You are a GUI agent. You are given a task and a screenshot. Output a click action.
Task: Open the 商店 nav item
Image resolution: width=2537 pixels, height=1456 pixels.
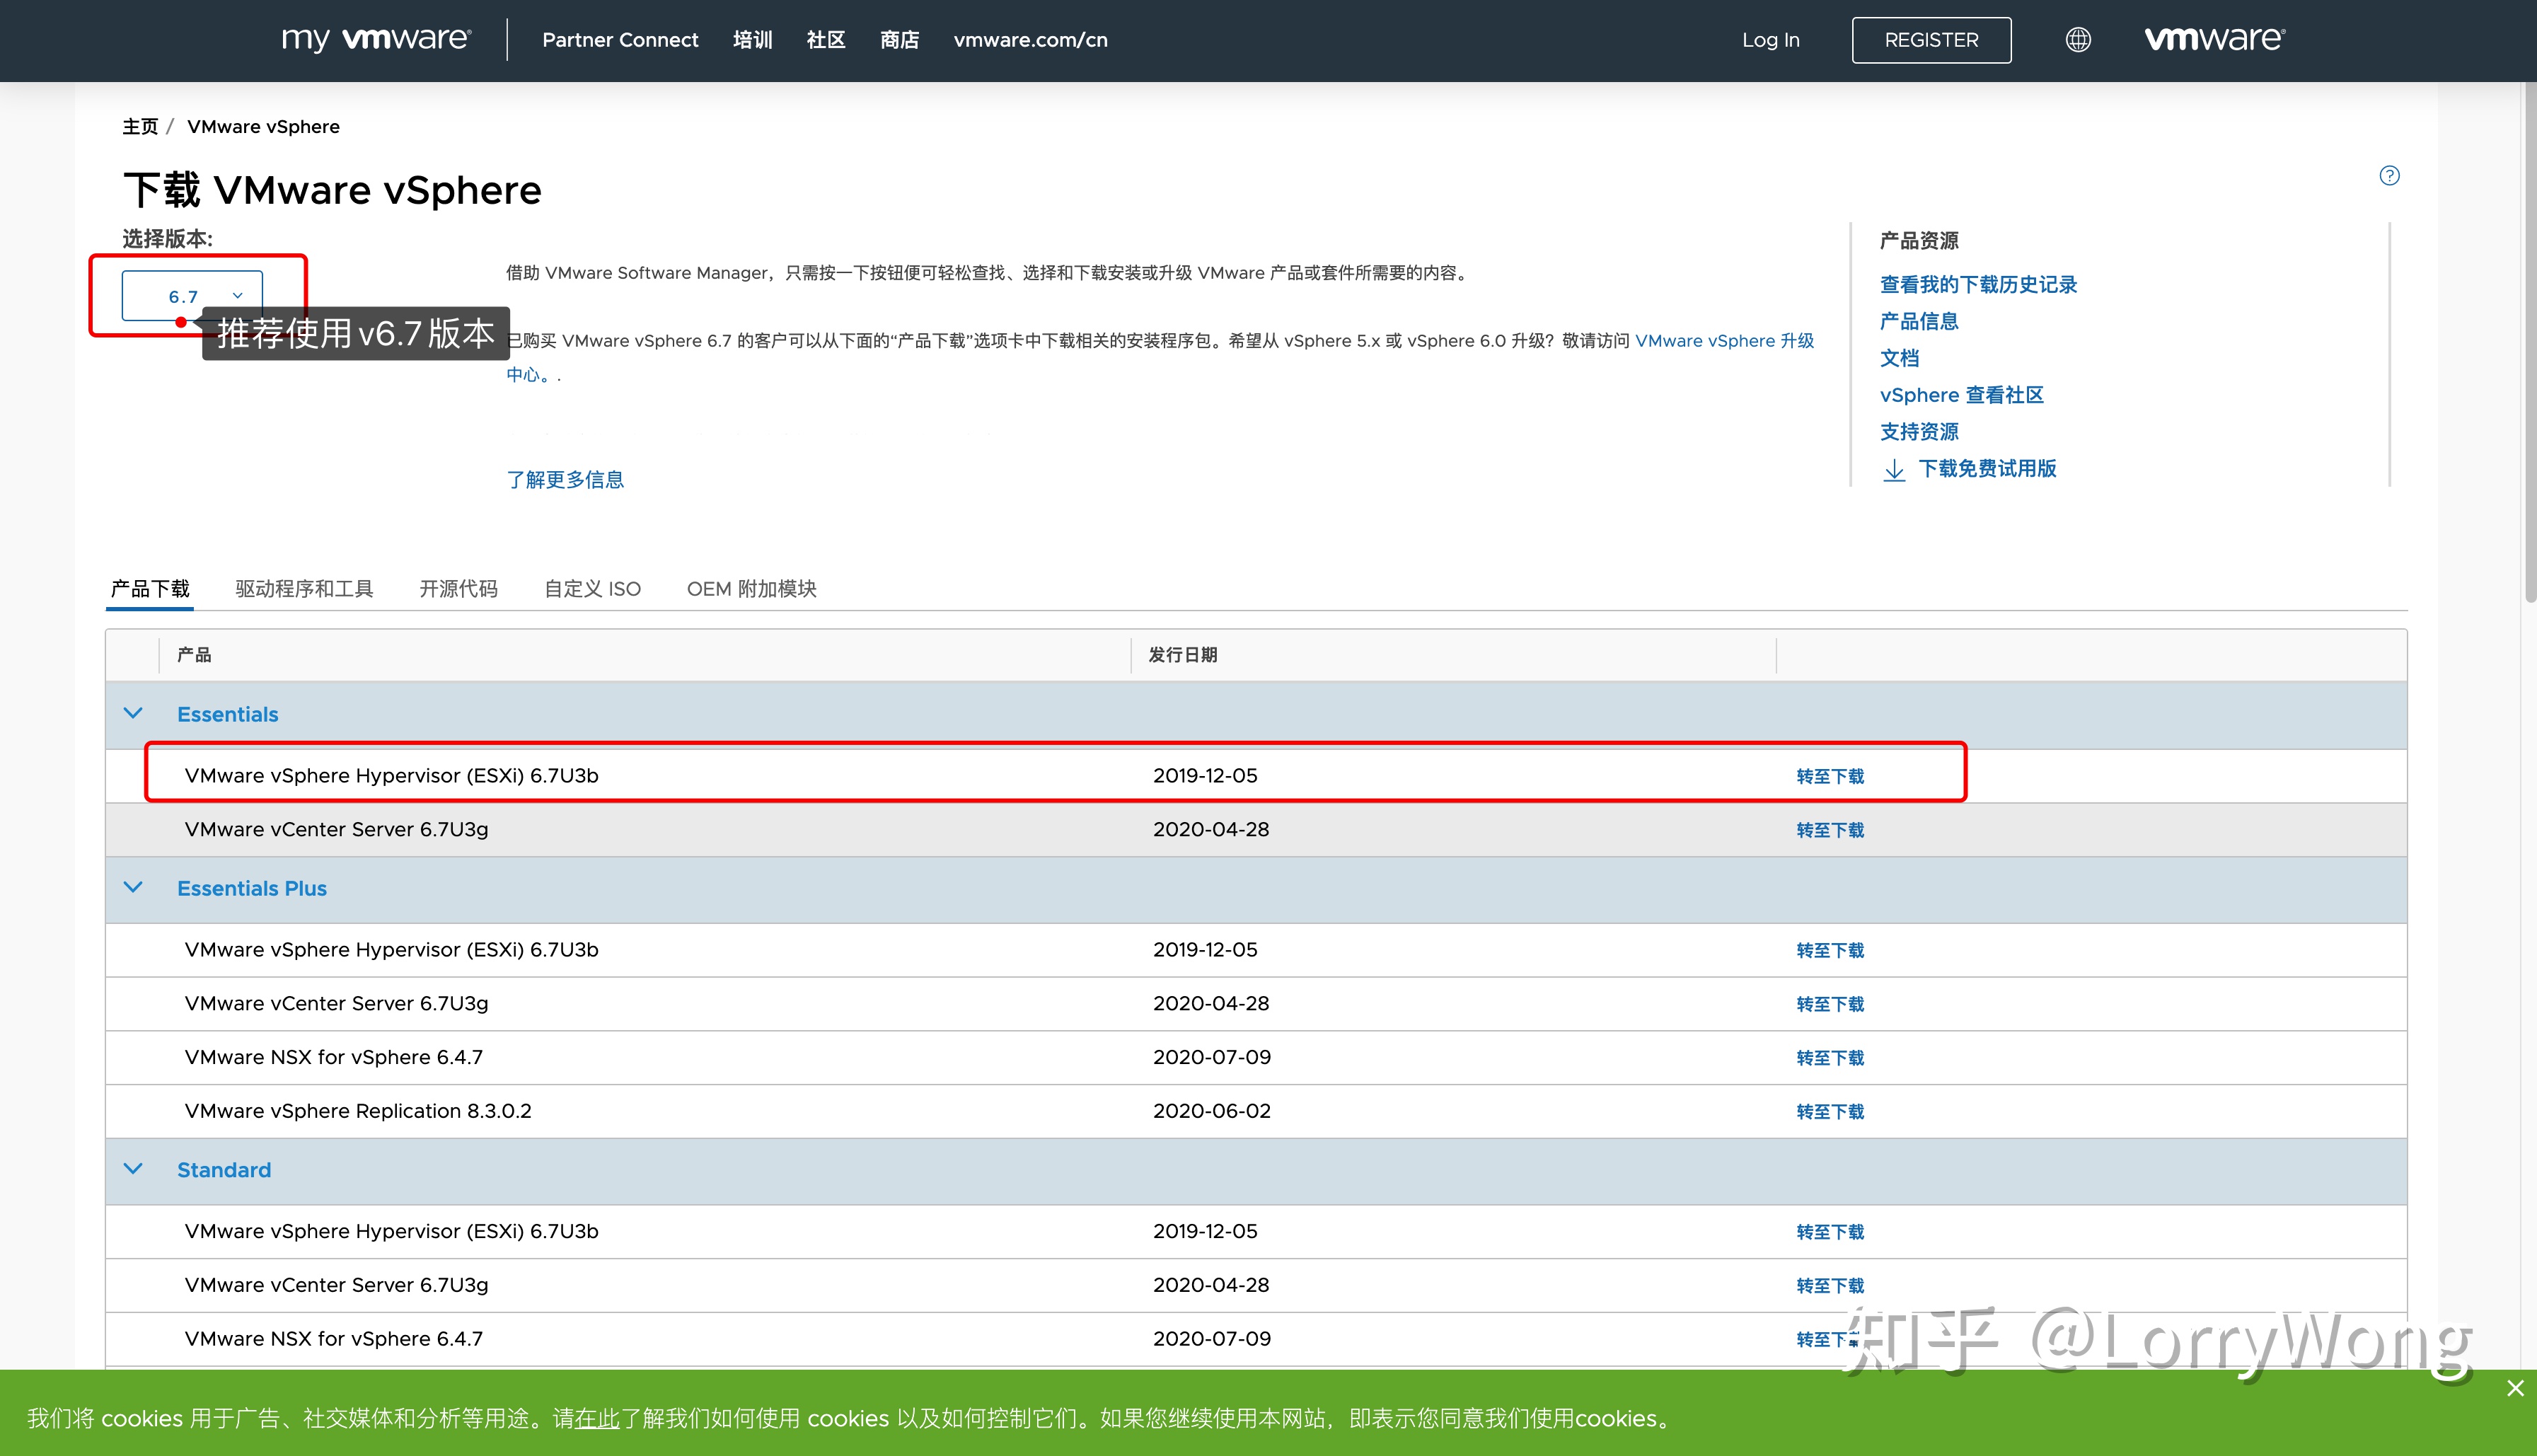pos(899,40)
